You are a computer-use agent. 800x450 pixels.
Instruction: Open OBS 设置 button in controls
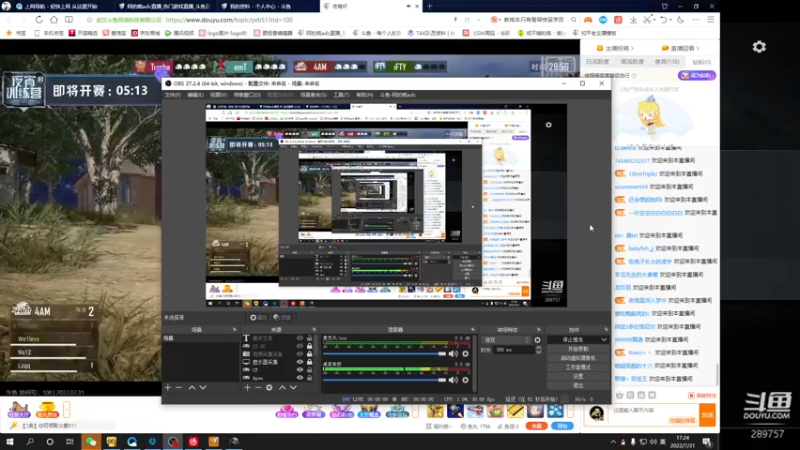pos(578,377)
